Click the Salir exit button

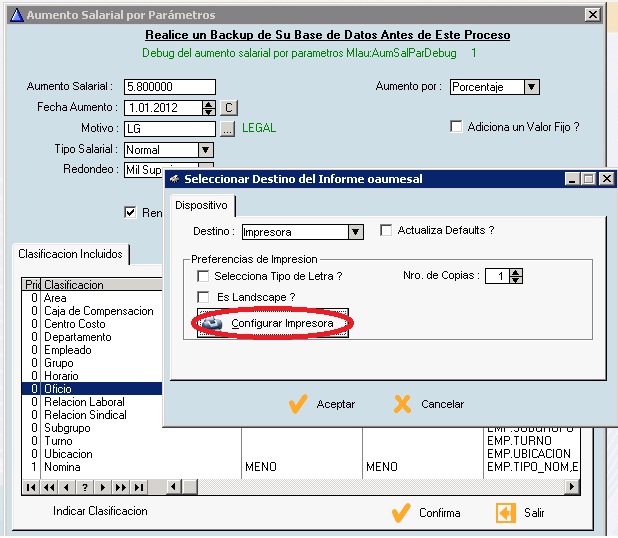click(520, 512)
